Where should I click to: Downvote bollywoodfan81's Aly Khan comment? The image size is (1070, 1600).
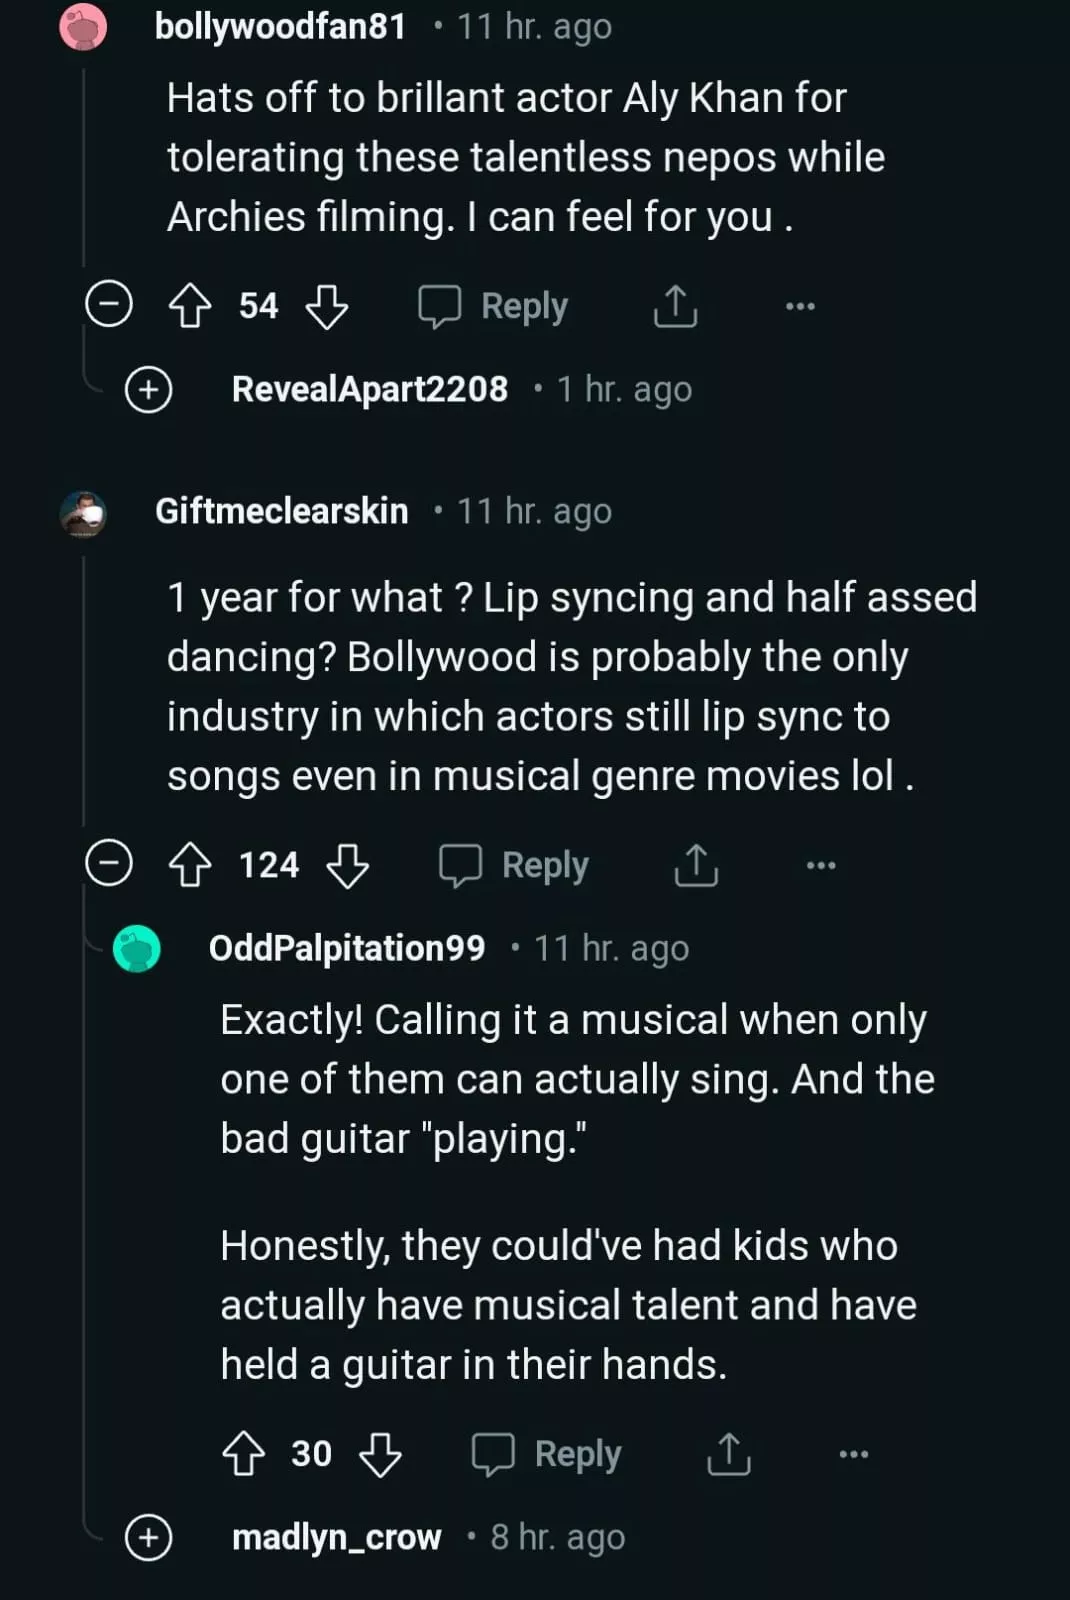[x=326, y=306]
